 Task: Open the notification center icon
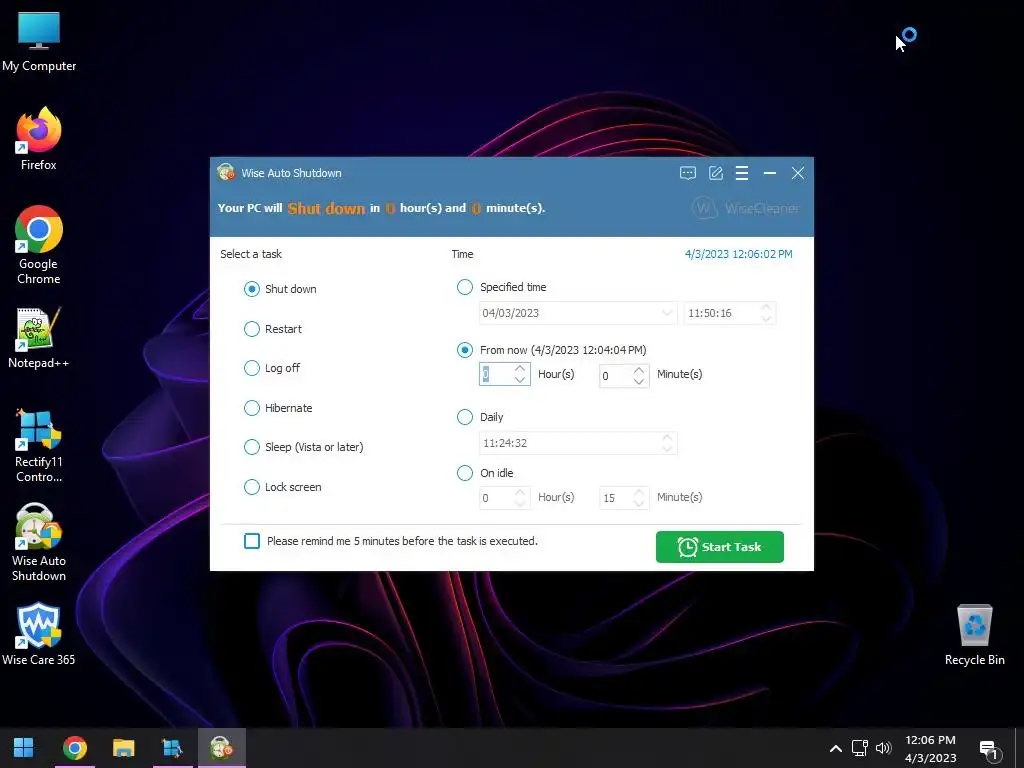tap(989, 750)
